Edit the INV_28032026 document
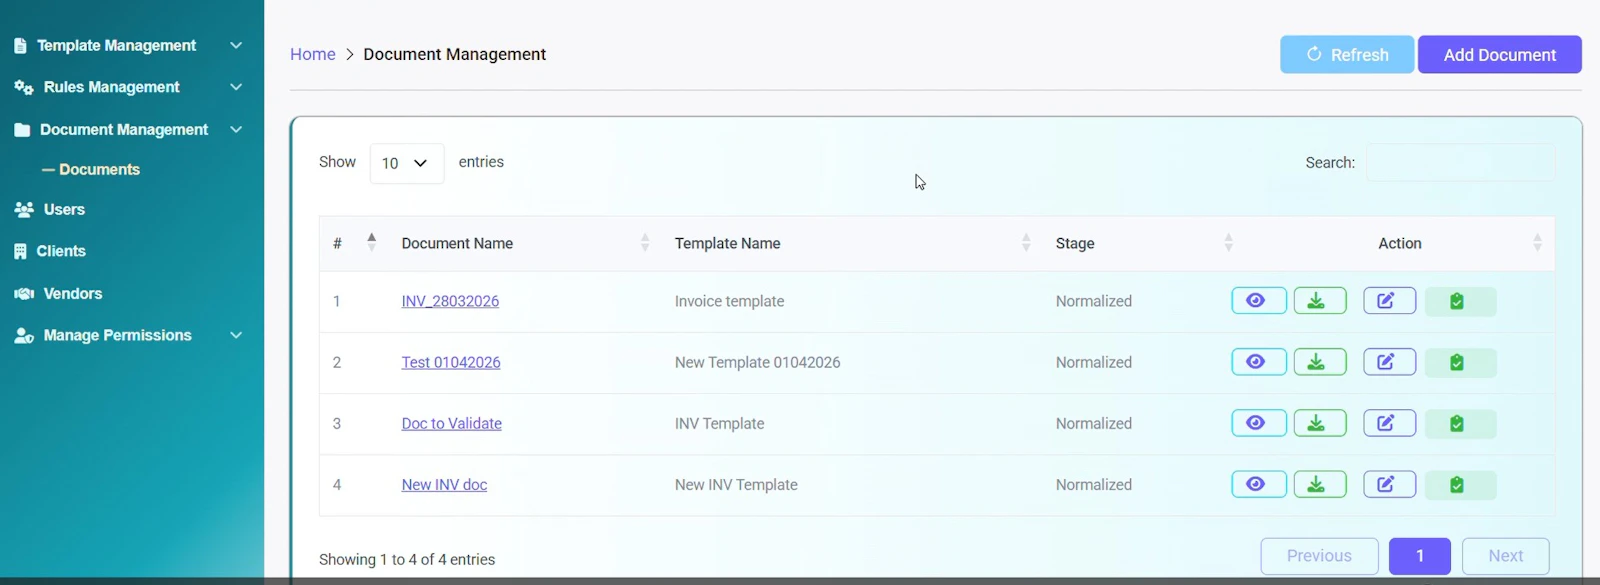This screenshot has width=1600, height=585. pyautogui.click(x=1389, y=301)
